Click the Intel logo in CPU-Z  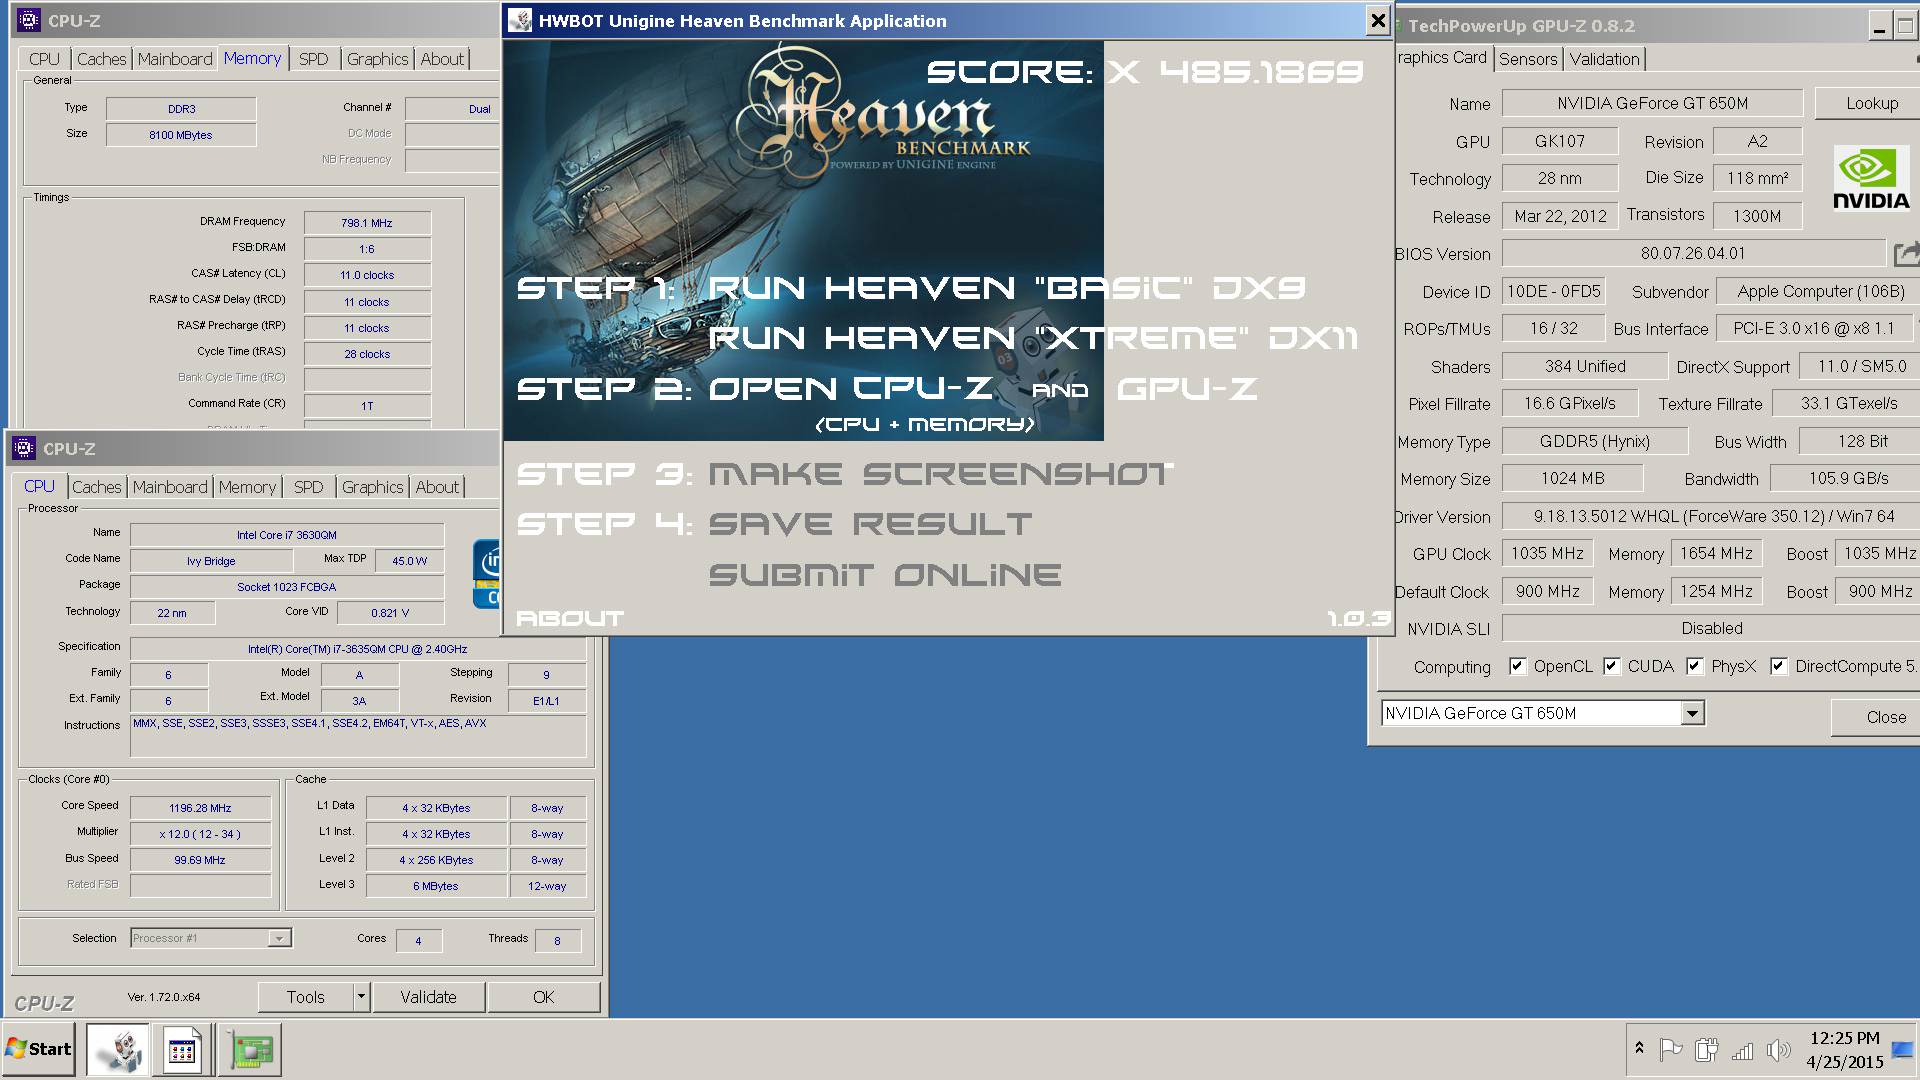coord(486,574)
